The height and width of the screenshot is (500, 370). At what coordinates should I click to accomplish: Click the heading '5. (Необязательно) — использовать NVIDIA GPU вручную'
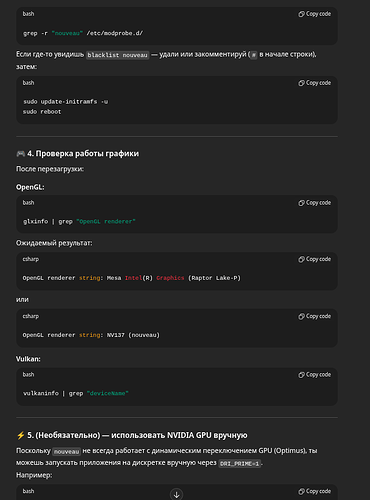coord(137,435)
